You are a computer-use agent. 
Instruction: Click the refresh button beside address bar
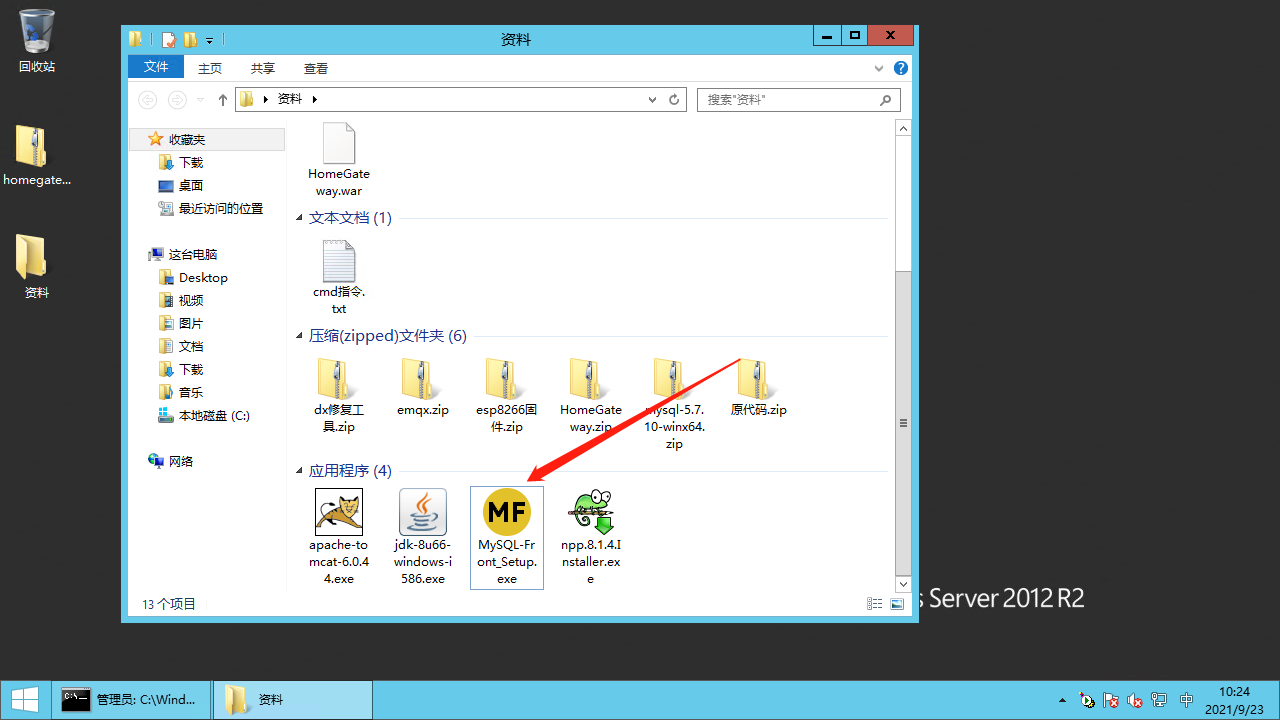pos(674,100)
